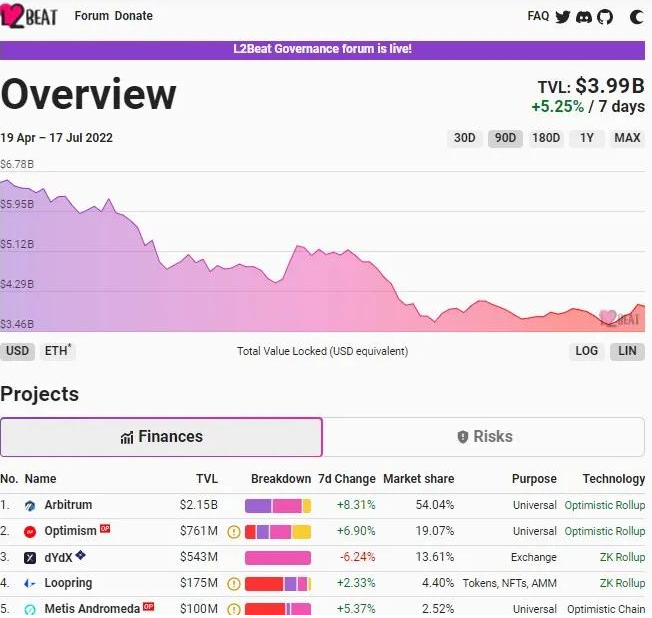The width and height of the screenshot is (652, 618).
Task: Switch chart currency to ETH
Action: 58,351
